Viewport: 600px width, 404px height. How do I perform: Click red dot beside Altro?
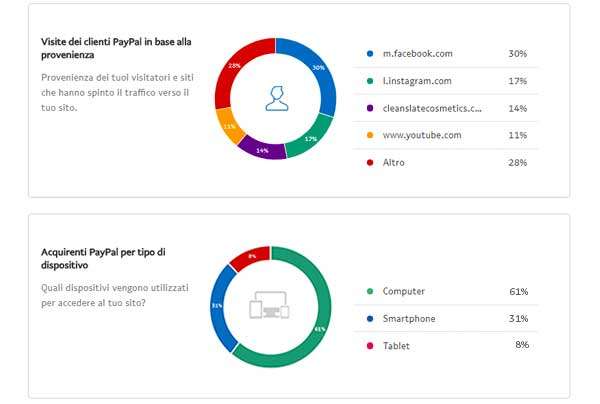(x=370, y=162)
